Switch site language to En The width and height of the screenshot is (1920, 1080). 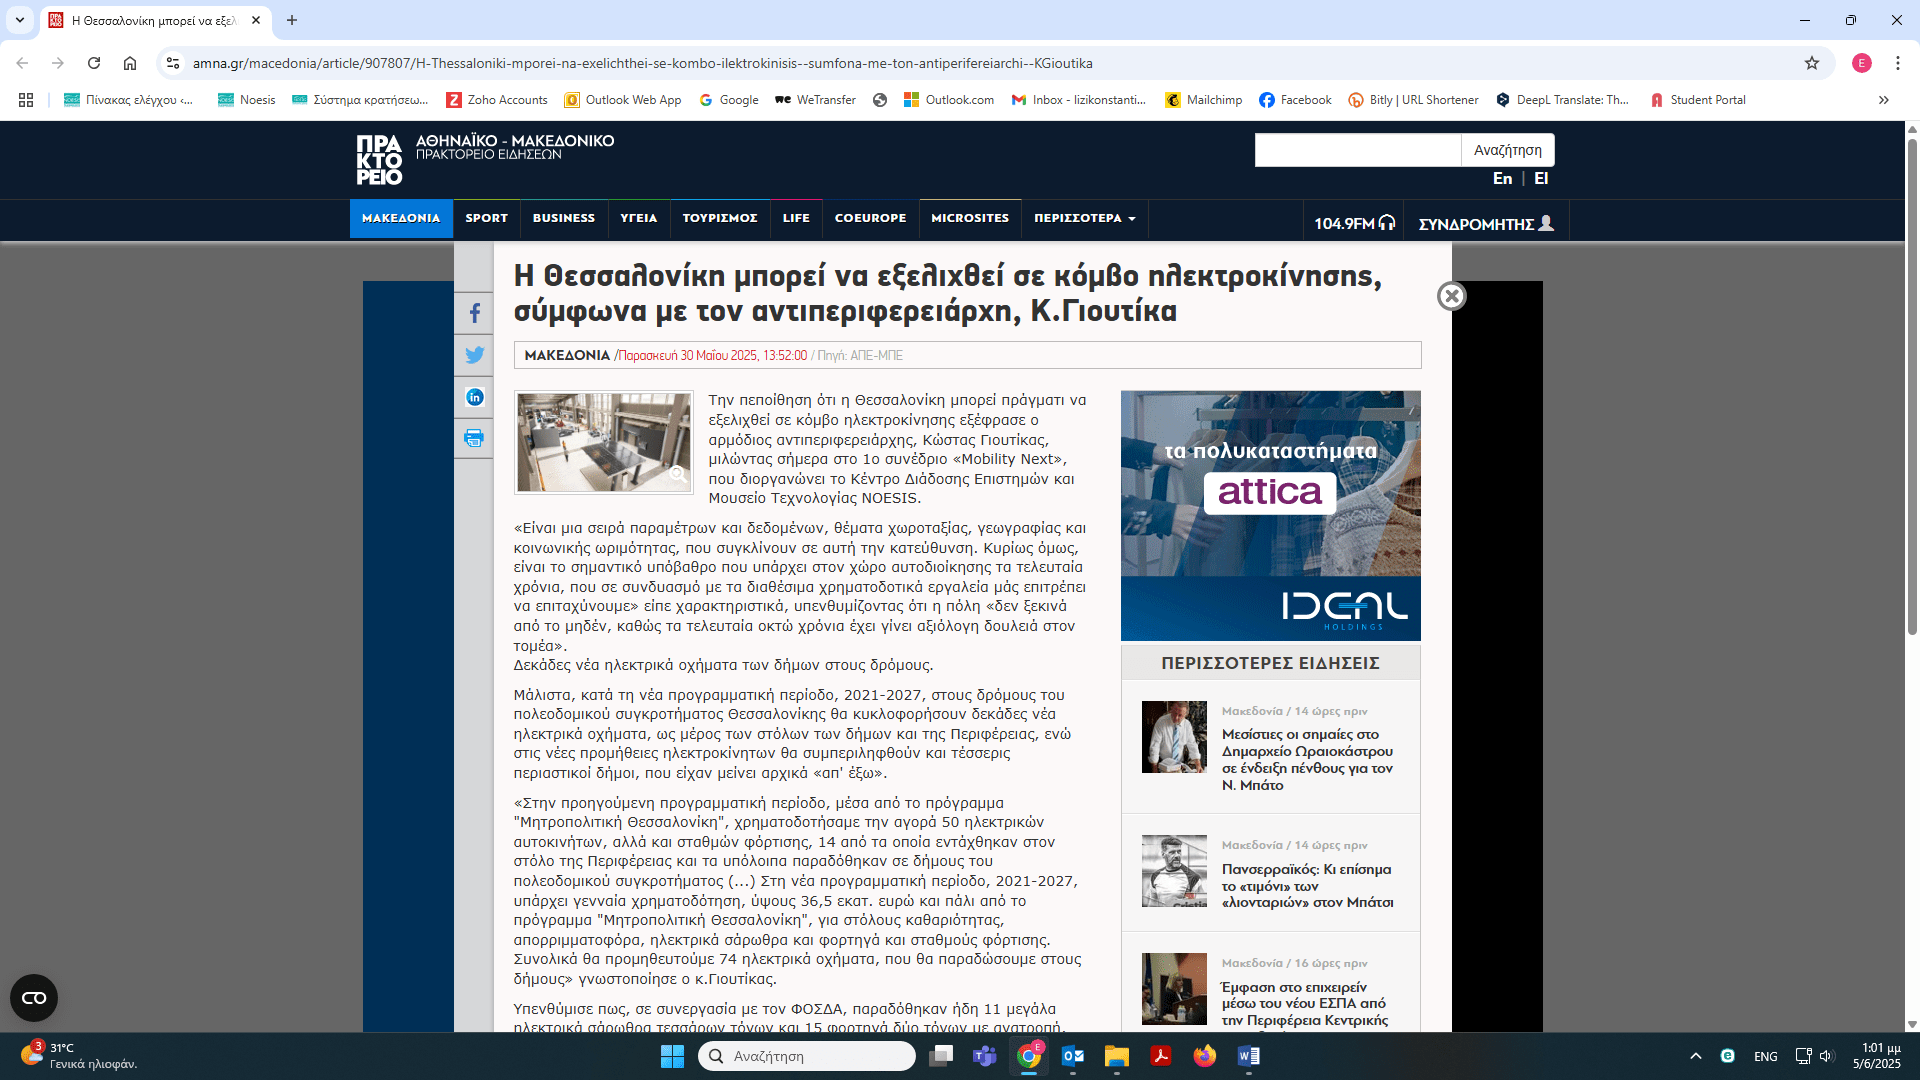pyautogui.click(x=1502, y=178)
